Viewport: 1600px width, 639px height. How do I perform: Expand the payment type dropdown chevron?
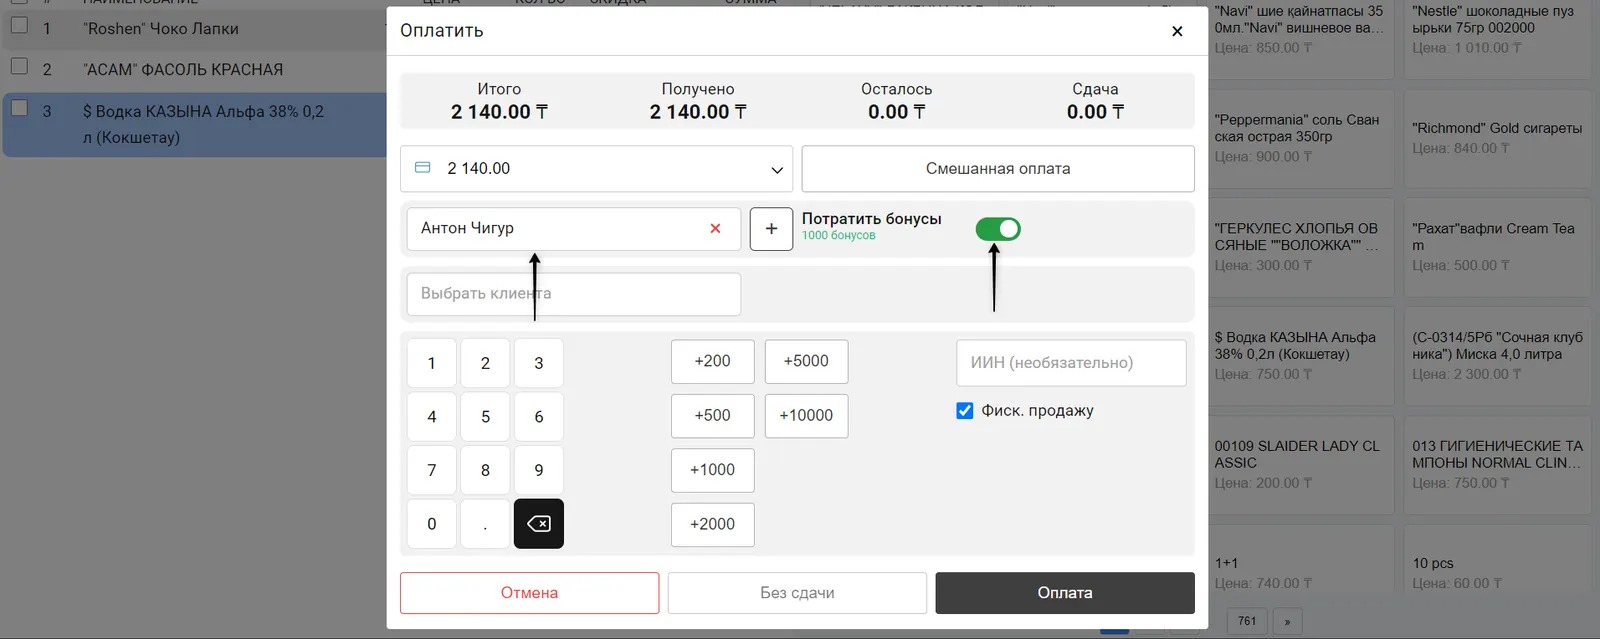point(776,170)
